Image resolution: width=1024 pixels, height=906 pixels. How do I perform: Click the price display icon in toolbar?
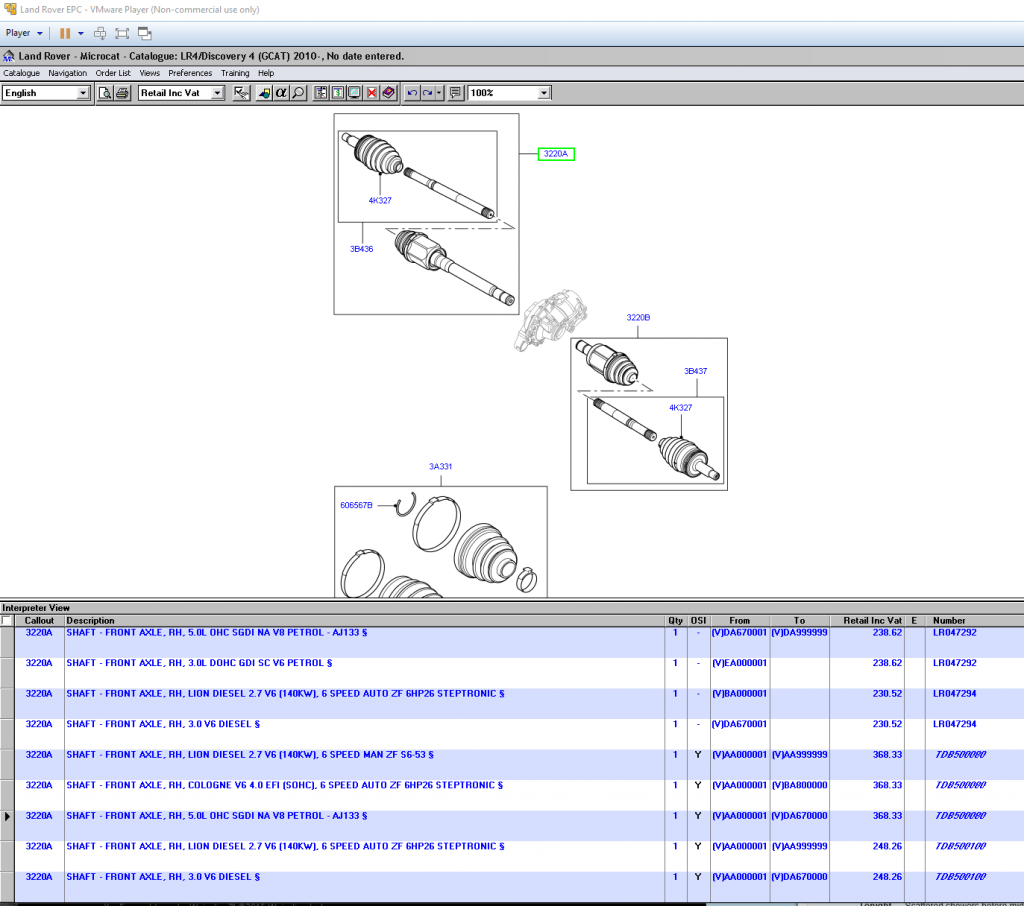338,93
